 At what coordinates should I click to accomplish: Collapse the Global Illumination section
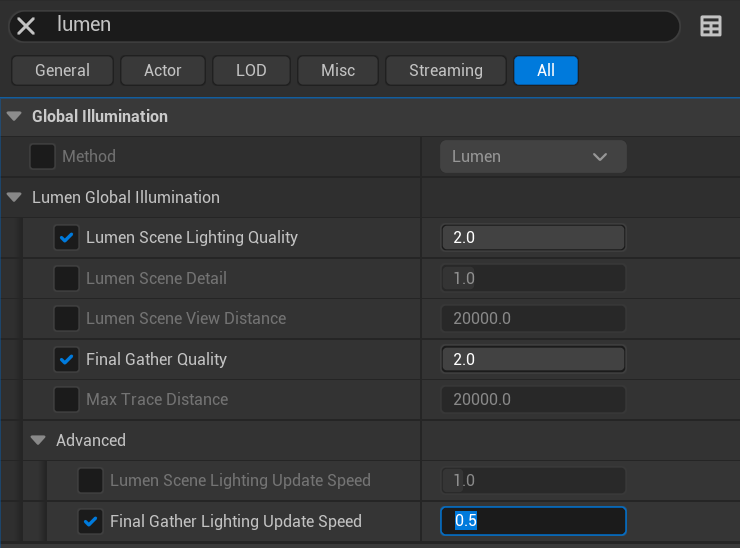(14, 116)
